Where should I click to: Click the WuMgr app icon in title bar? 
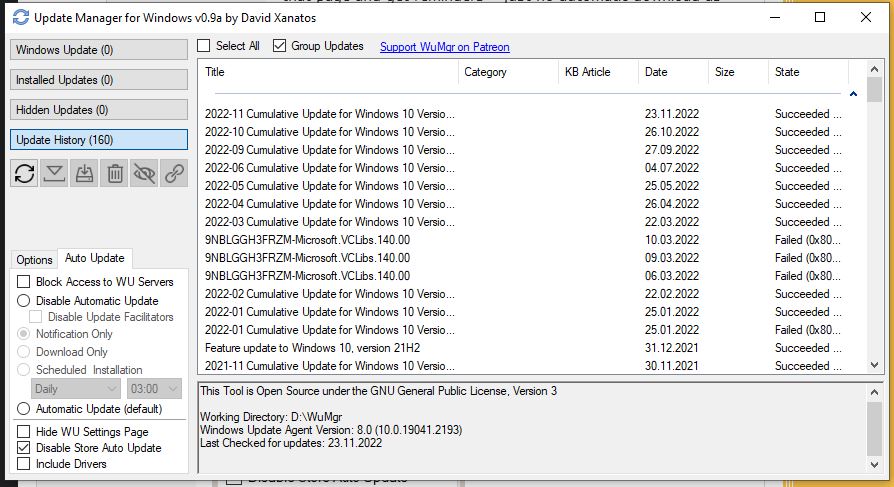(20, 17)
